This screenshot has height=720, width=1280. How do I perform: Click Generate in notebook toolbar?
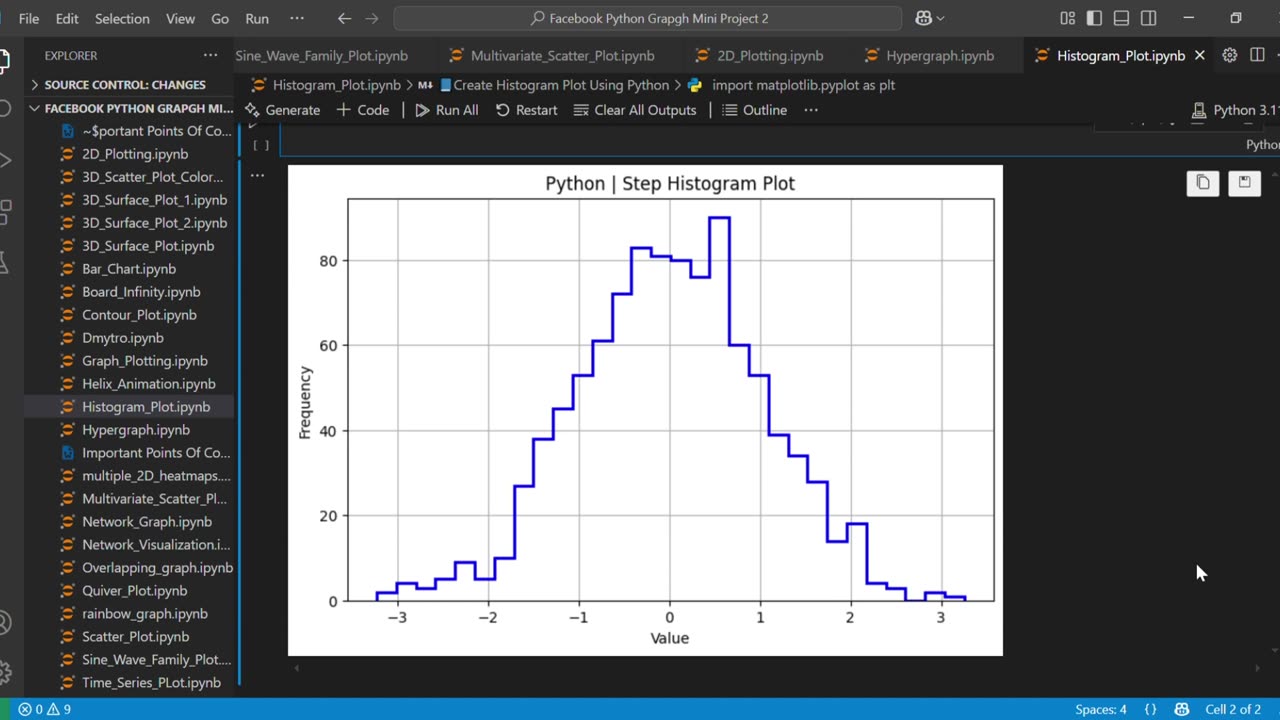point(281,110)
